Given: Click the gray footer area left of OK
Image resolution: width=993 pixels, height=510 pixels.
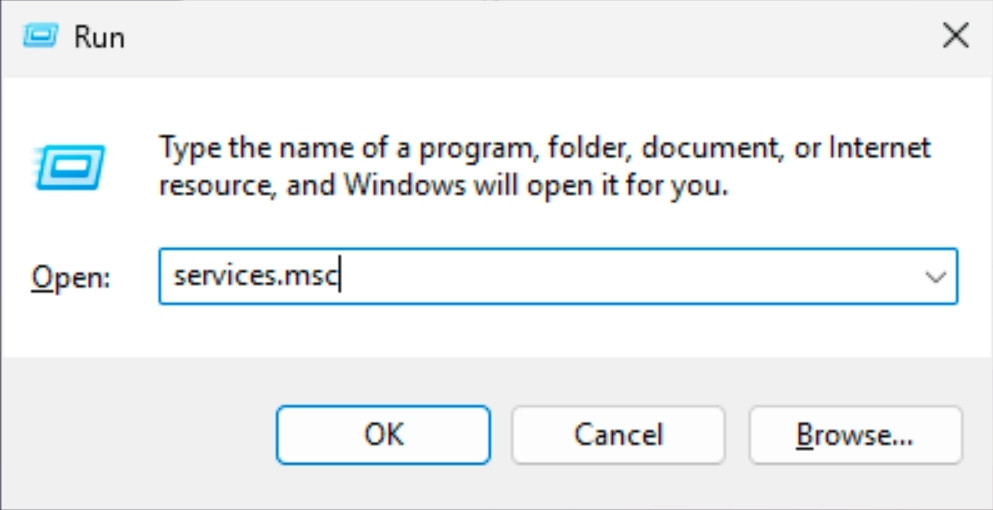Looking at the screenshot, I should [x=140, y=435].
